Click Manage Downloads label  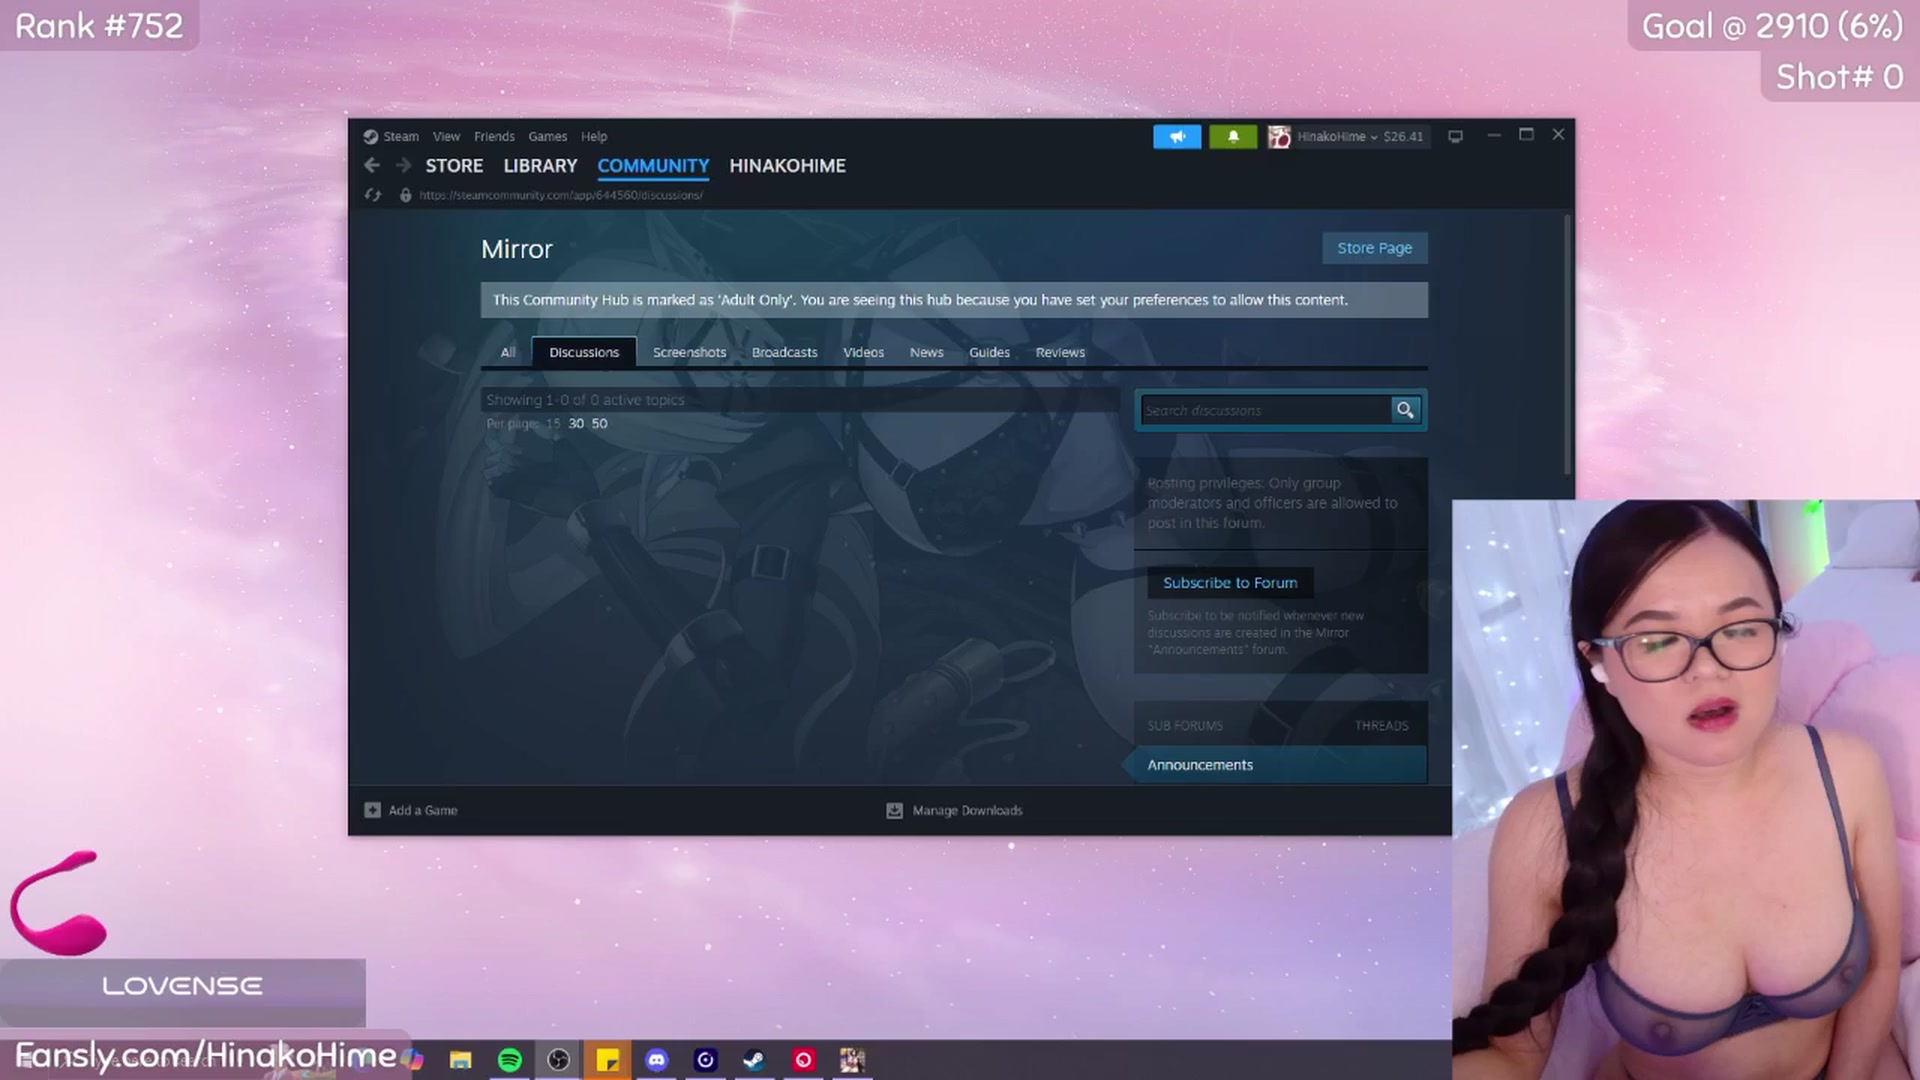coord(967,810)
